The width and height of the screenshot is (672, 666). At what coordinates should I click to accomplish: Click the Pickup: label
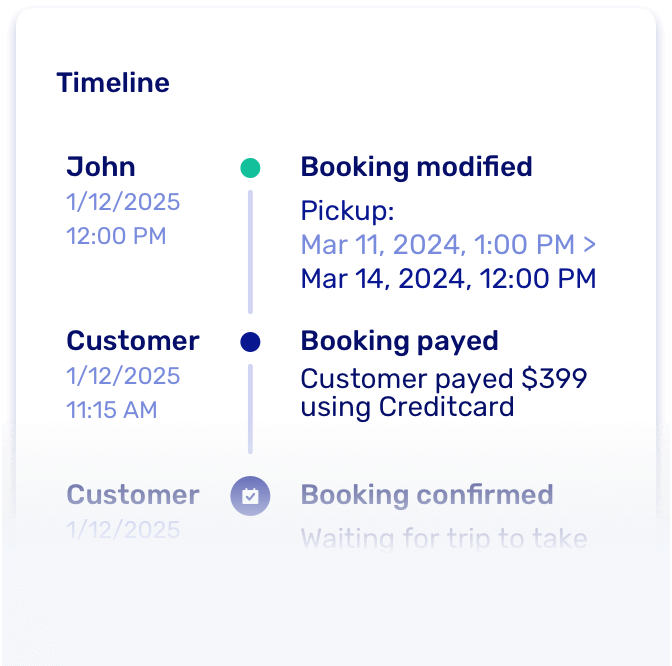(x=348, y=212)
